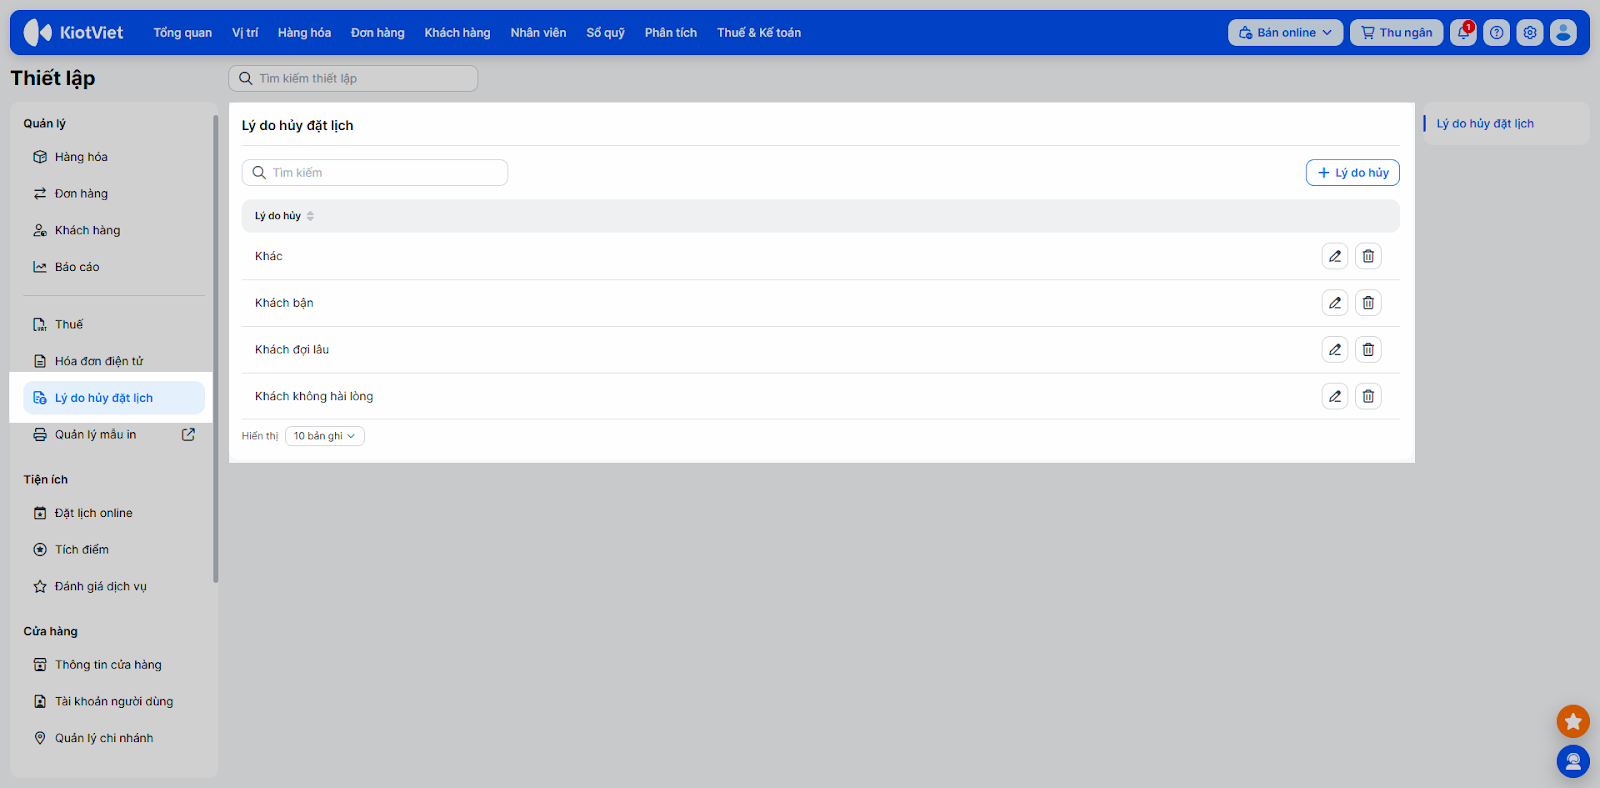Select Lý do hủy đặt lịch in sidebar

tap(114, 398)
